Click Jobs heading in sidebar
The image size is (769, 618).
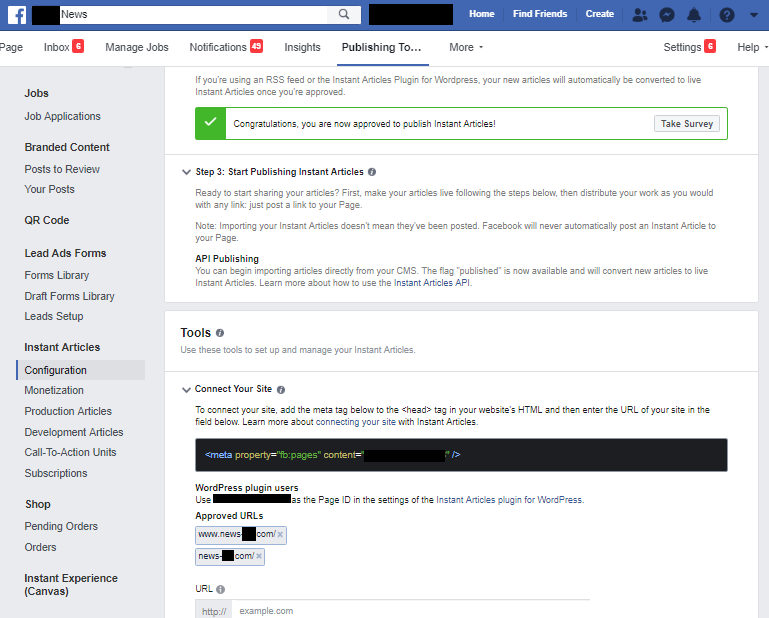pyautogui.click(x=36, y=93)
